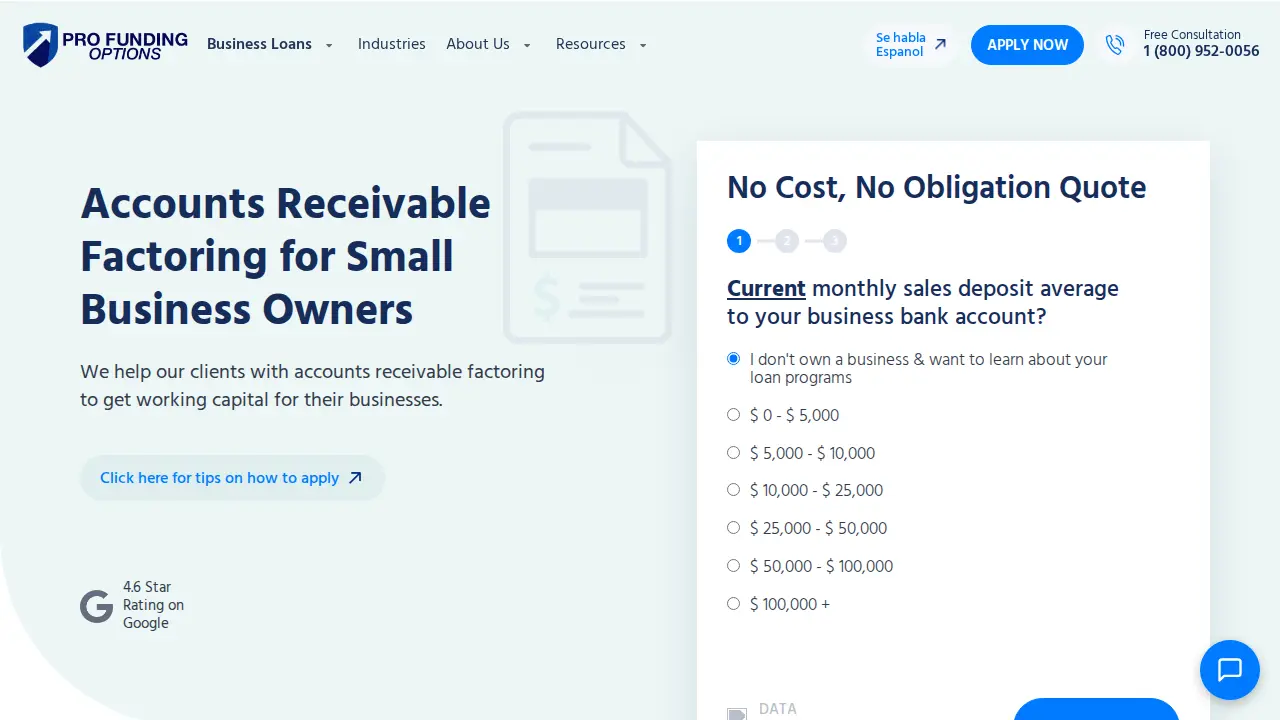Open the Business Loans menu
1280x720 pixels.
(259, 44)
